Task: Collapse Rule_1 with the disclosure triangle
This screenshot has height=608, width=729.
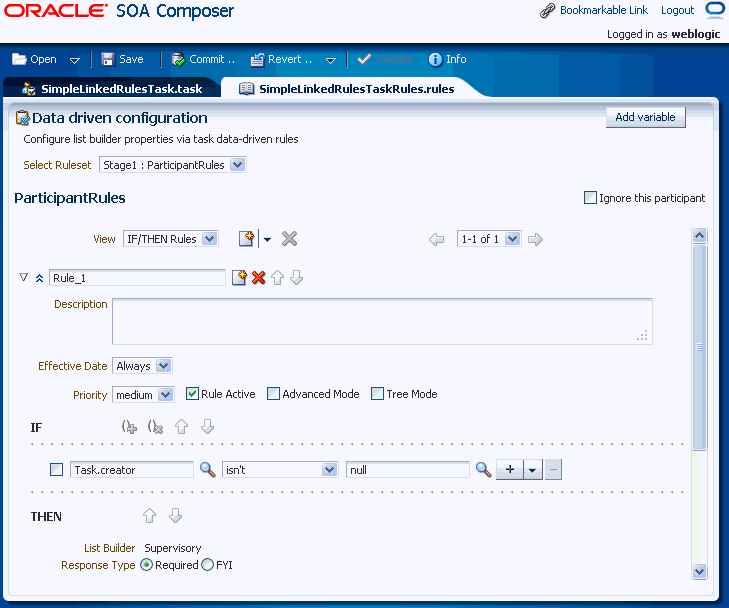Action: [x=24, y=278]
